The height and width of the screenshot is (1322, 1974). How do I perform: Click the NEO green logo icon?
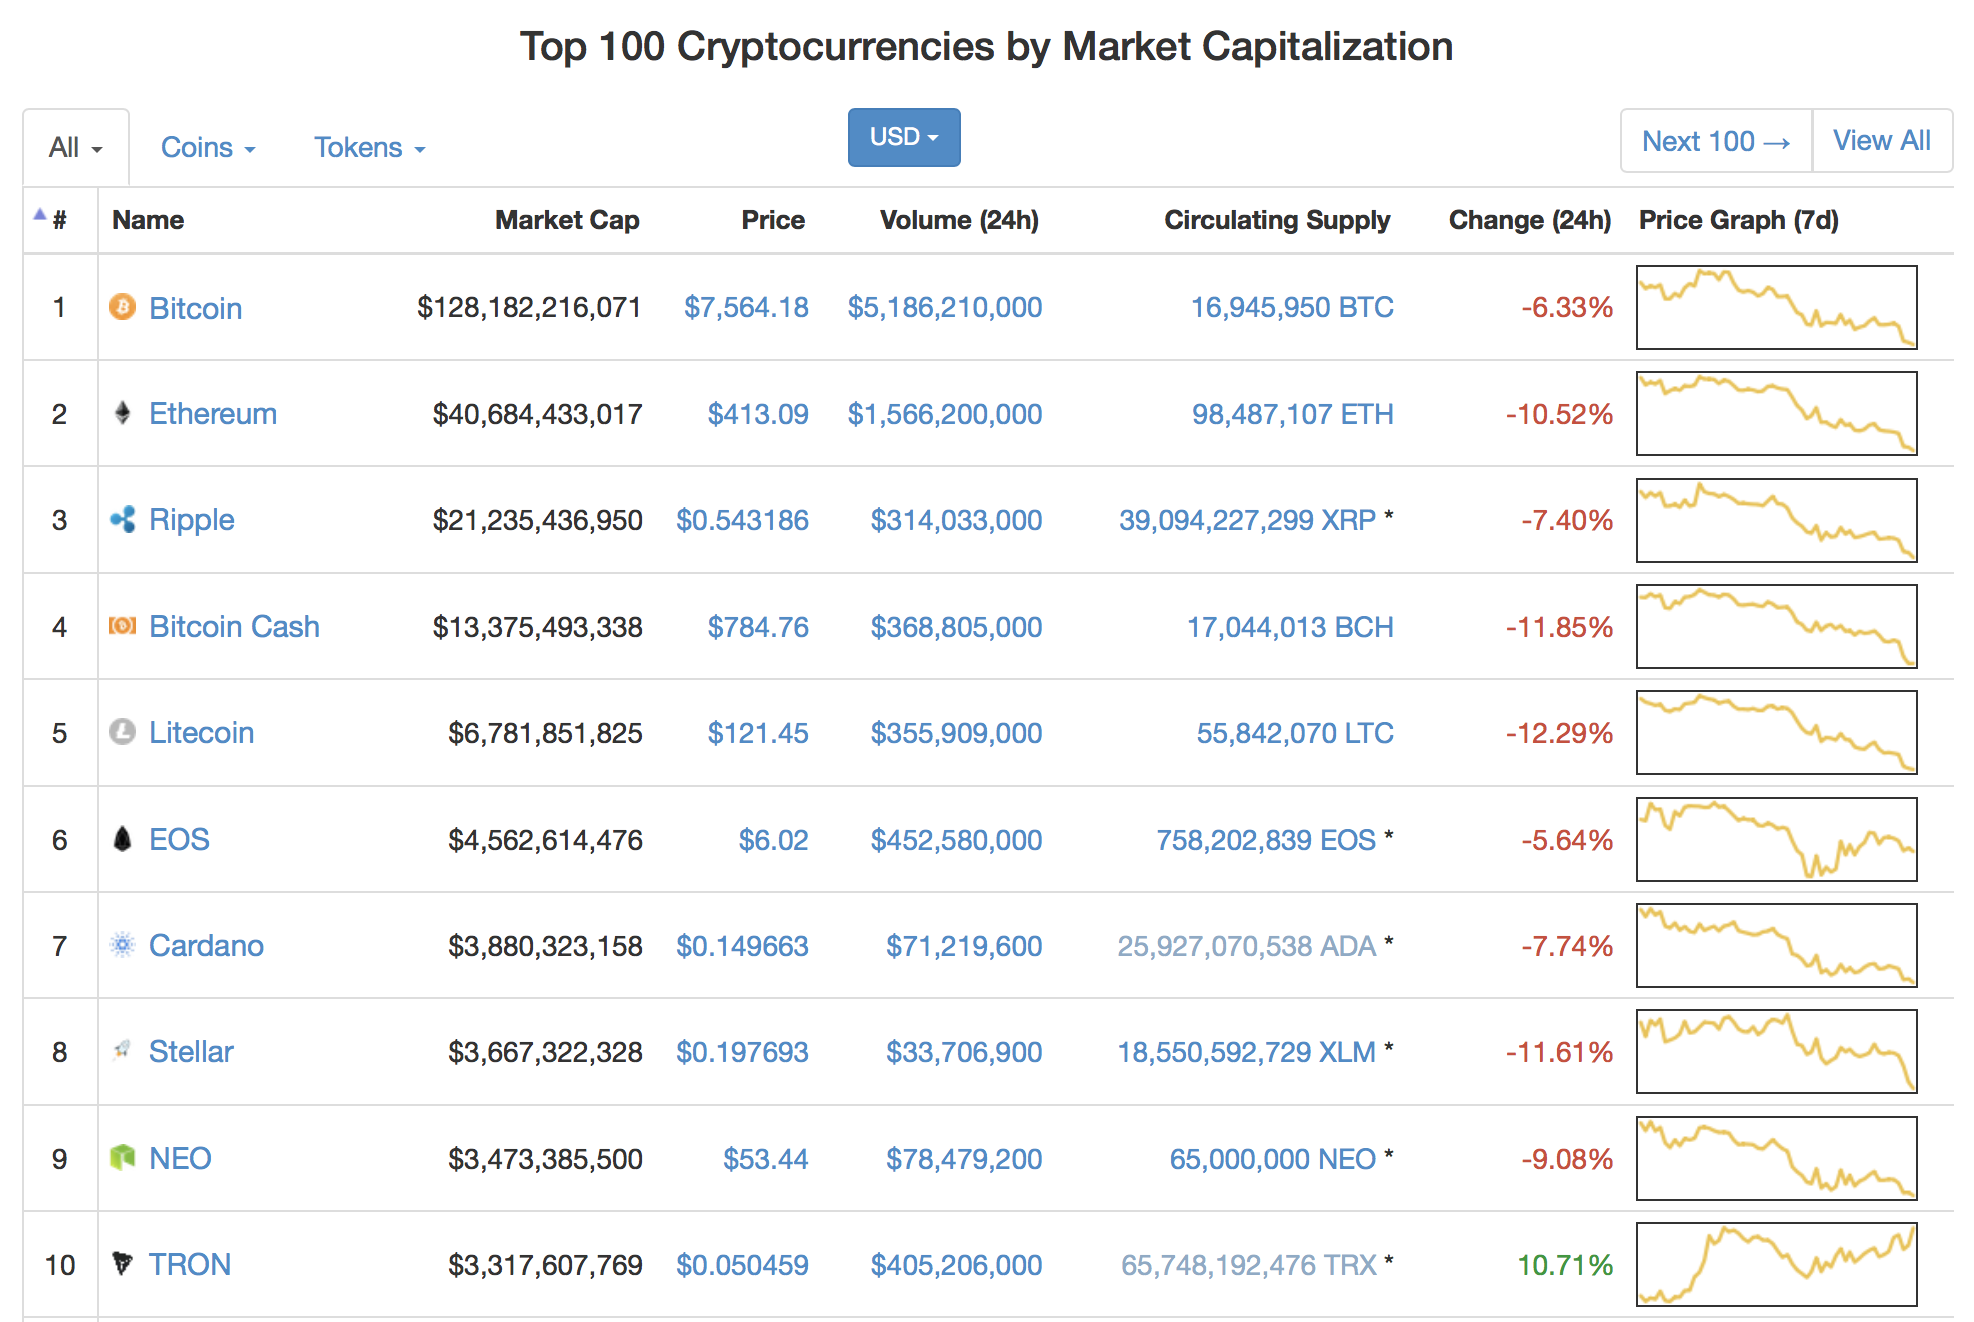click(x=122, y=1158)
